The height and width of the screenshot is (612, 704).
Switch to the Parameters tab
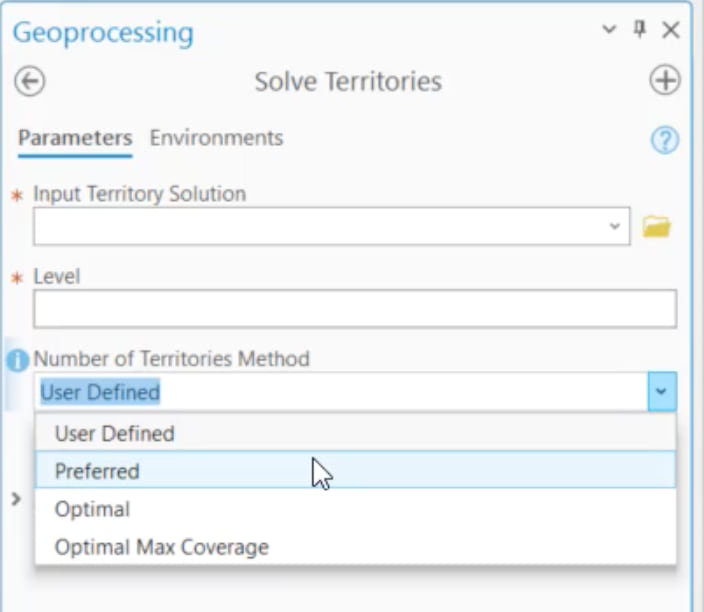(x=75, y=138)
